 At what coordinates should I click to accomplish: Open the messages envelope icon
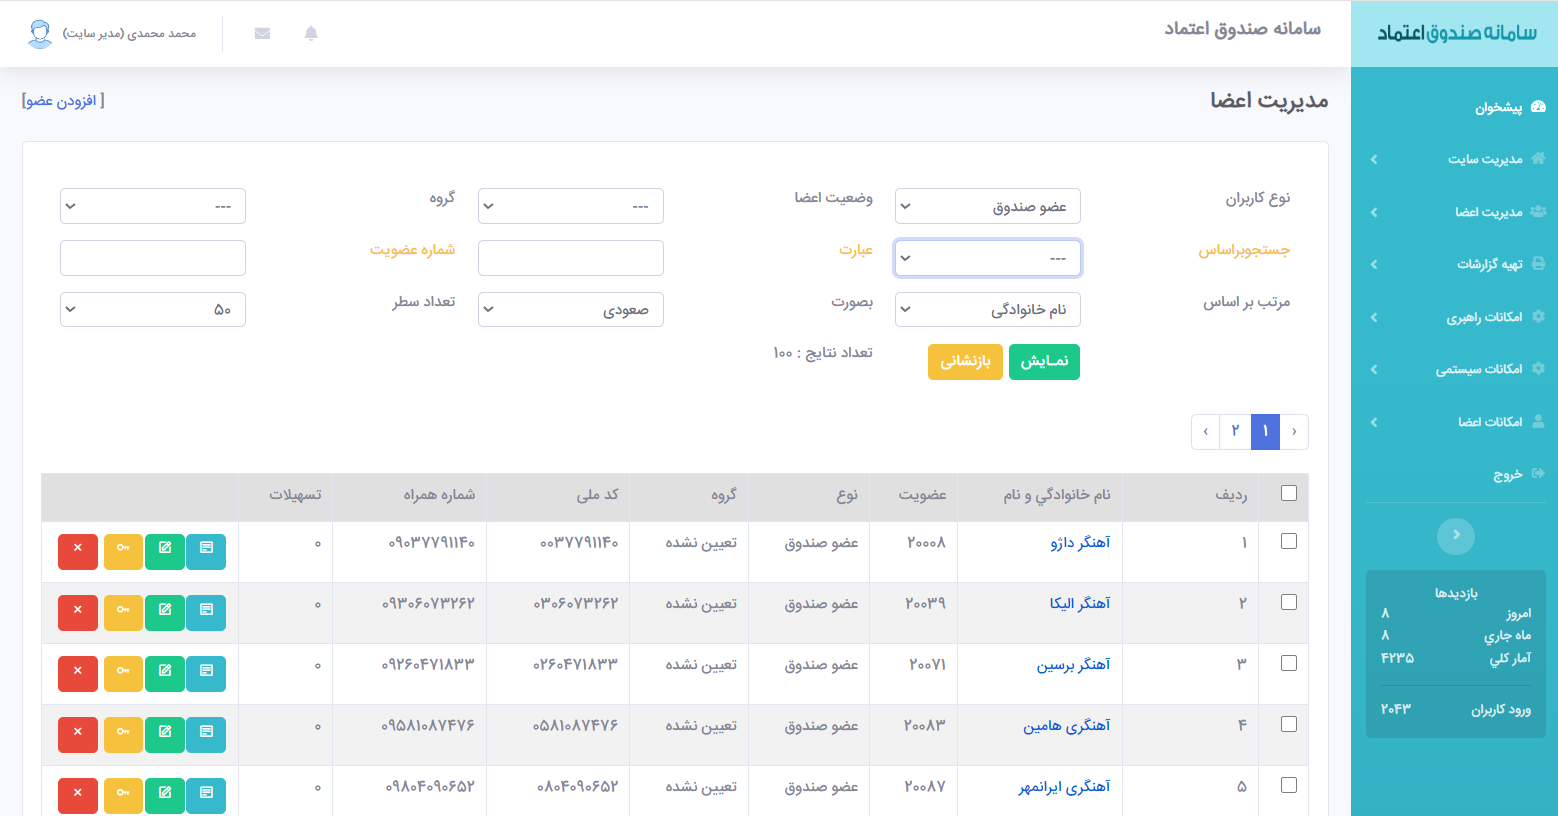click(262, 34)
